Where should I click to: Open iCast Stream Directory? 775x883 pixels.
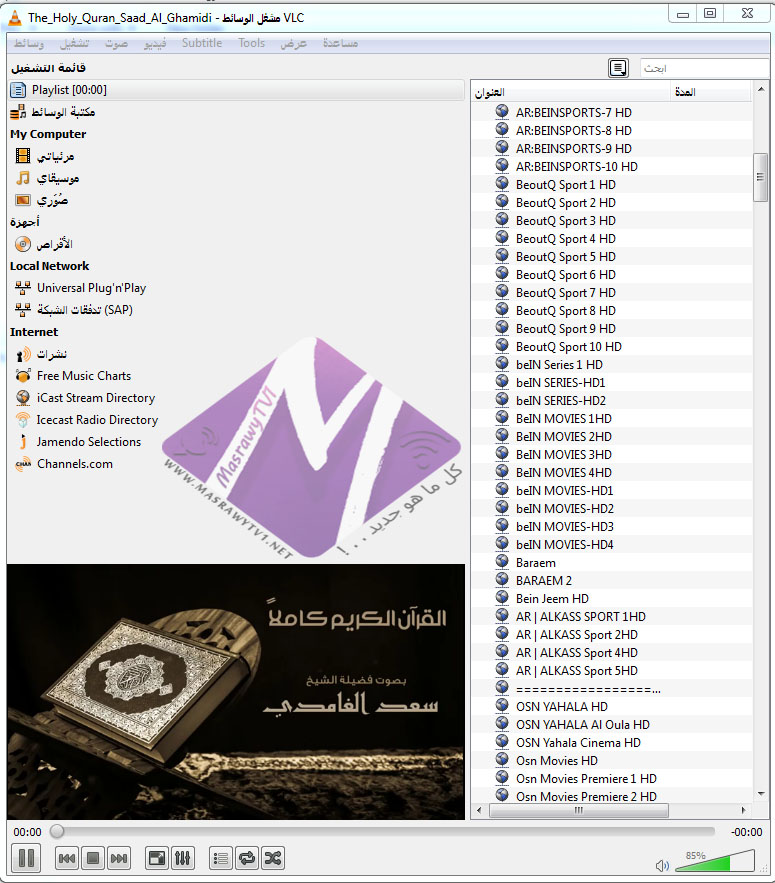pyautogui.click(x=86, y=398)
